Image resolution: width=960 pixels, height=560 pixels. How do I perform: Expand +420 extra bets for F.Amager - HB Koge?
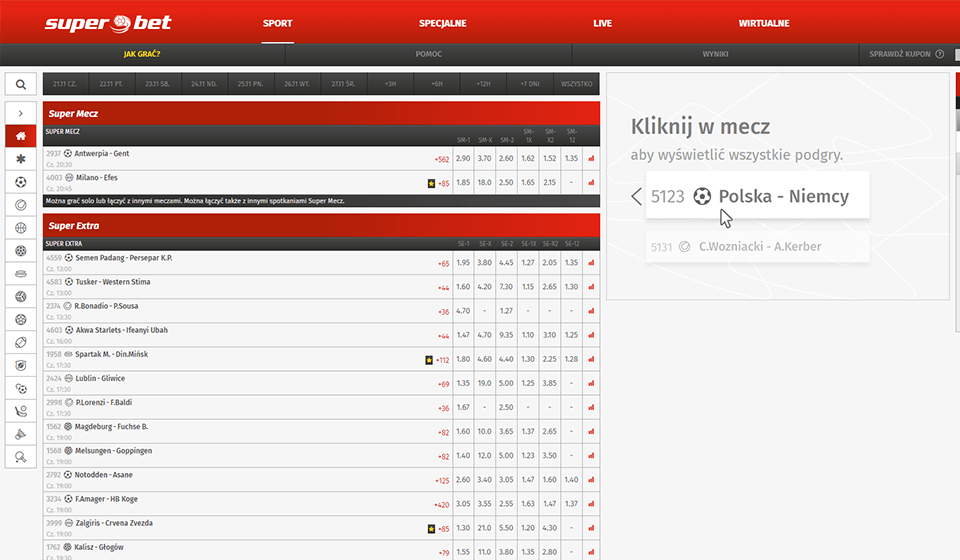(x=441, y=505)
